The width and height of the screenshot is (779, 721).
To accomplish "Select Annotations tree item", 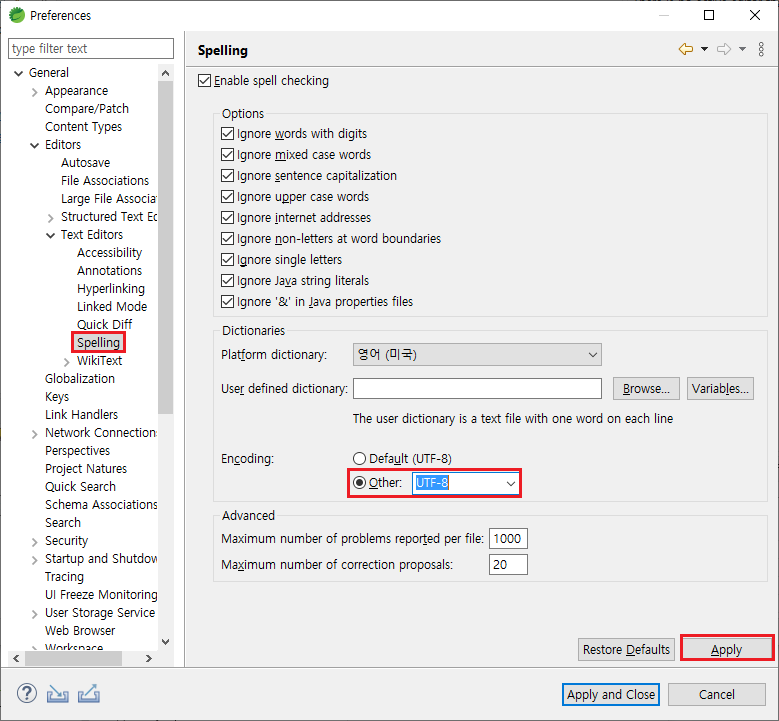I will (109, 270).
